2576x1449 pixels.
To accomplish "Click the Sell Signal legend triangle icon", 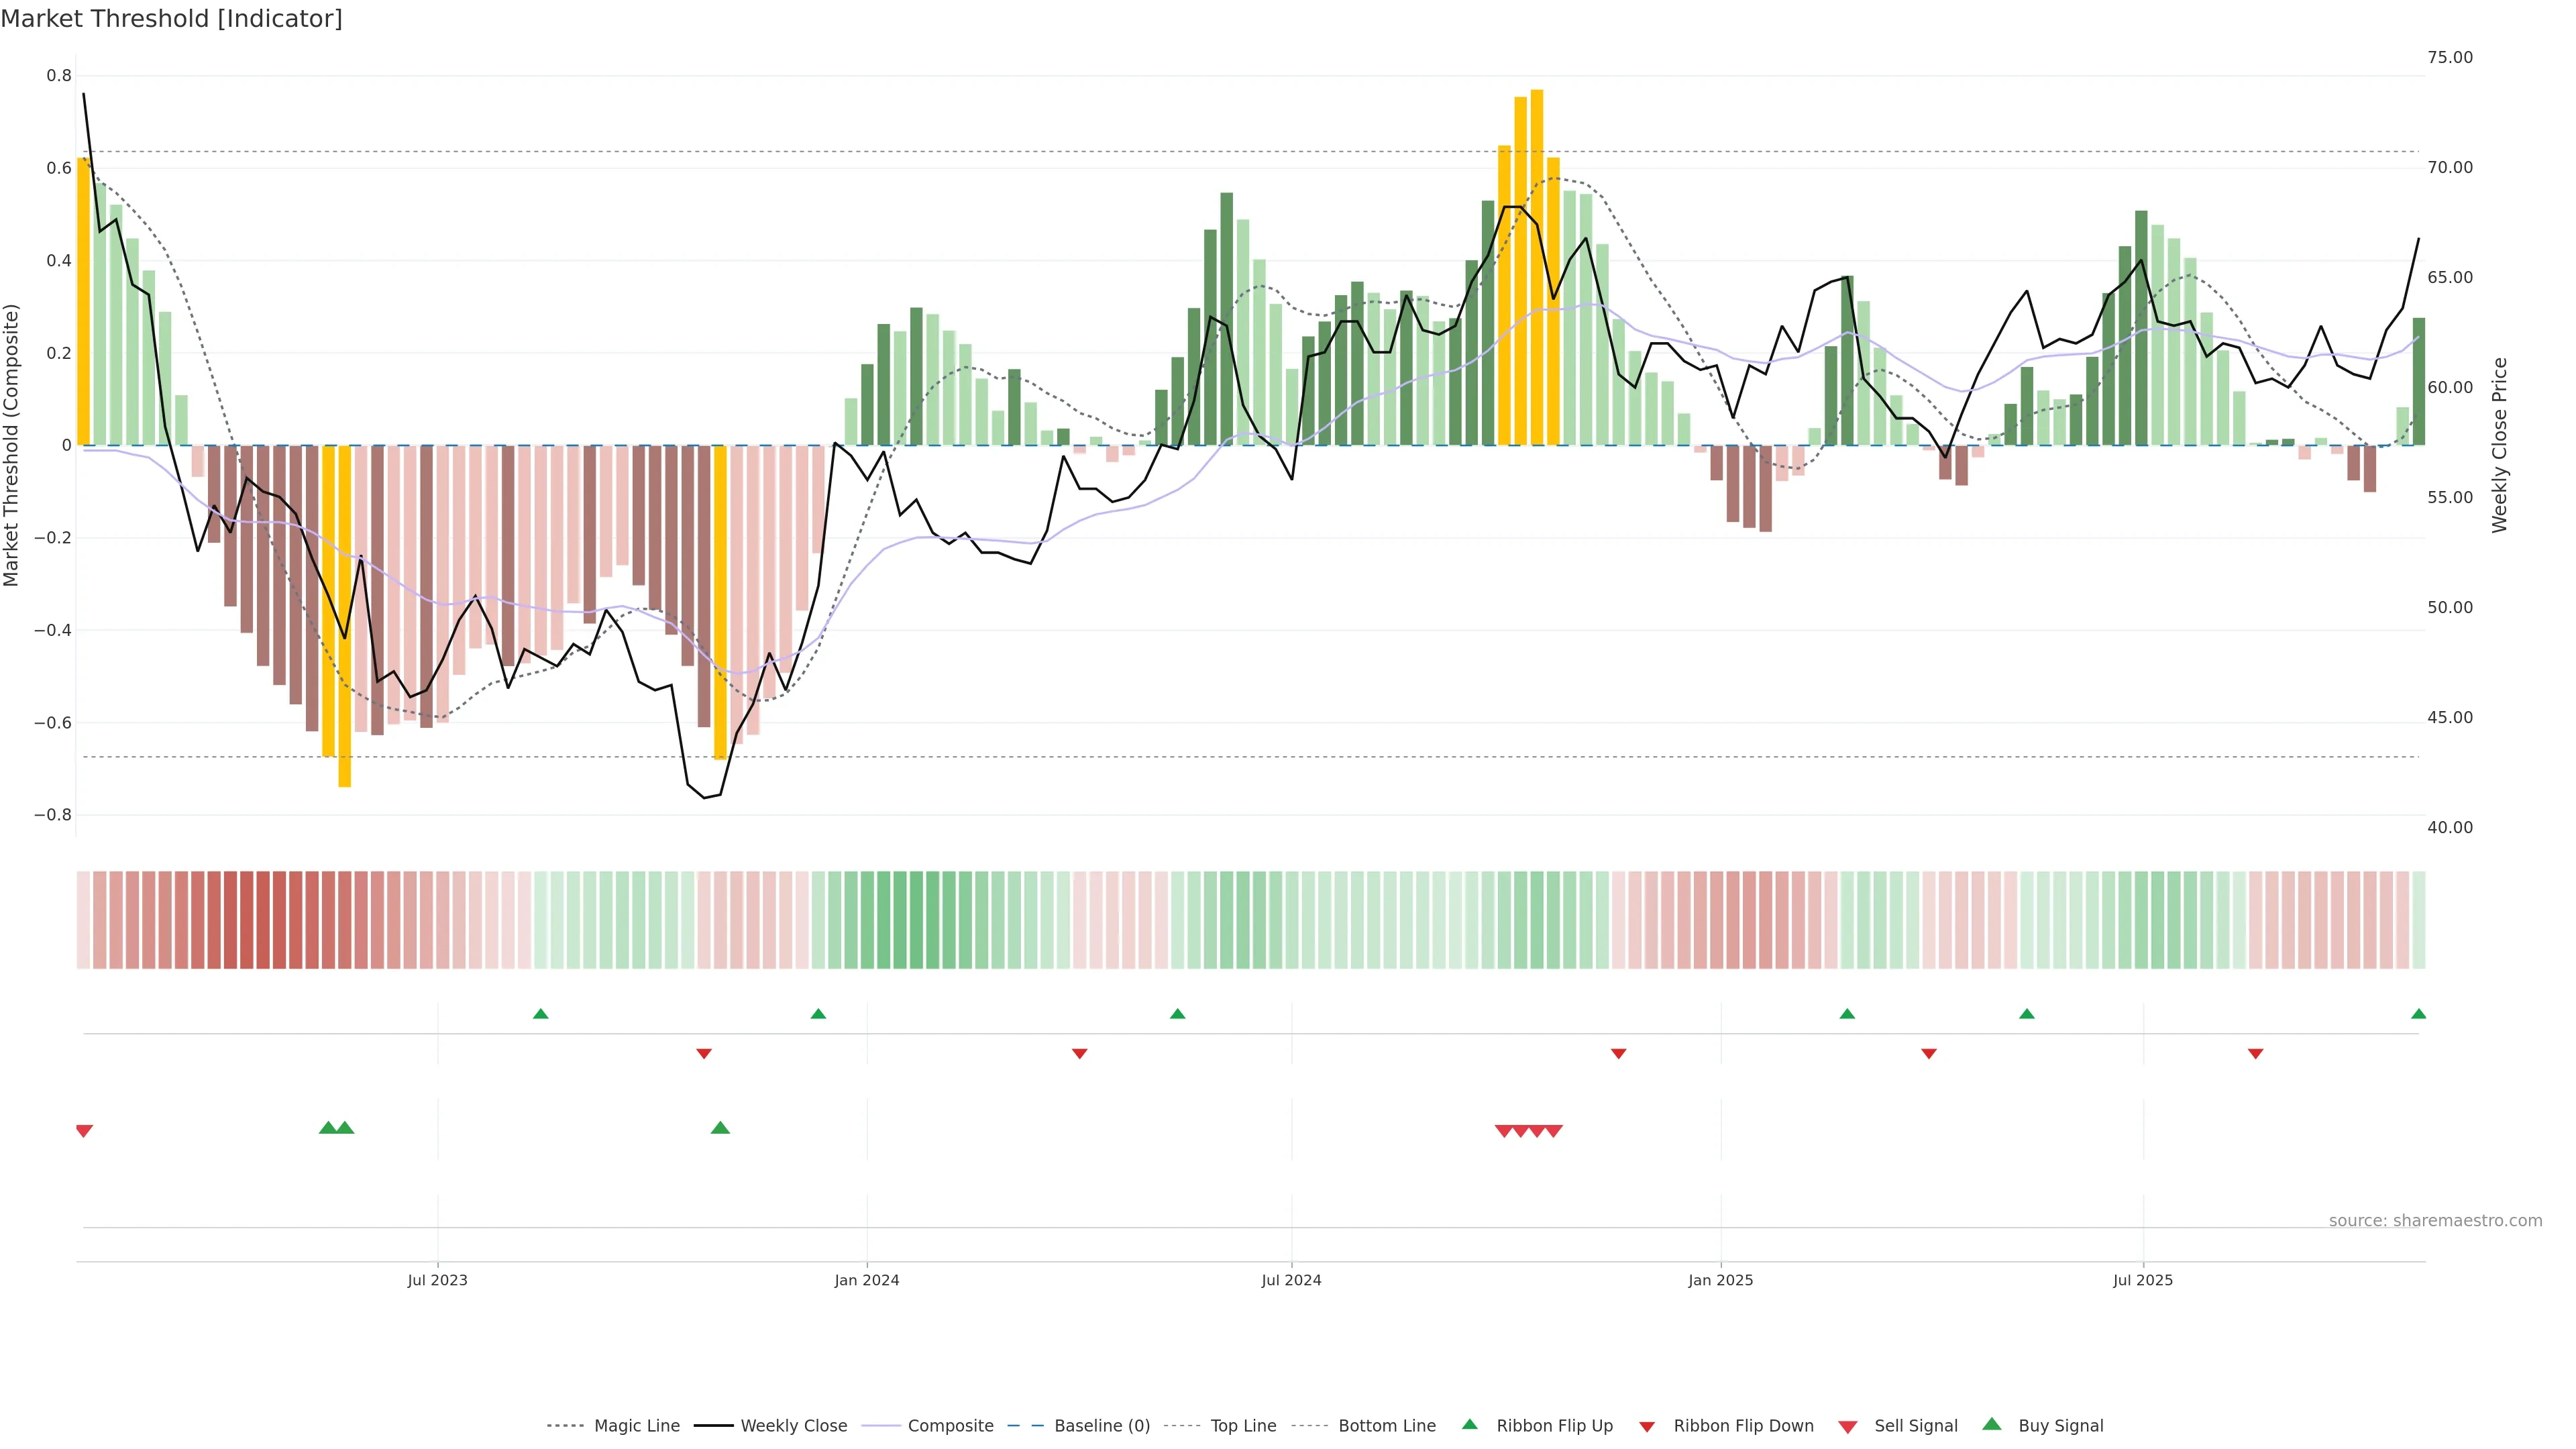I will click(1848, 1427).
